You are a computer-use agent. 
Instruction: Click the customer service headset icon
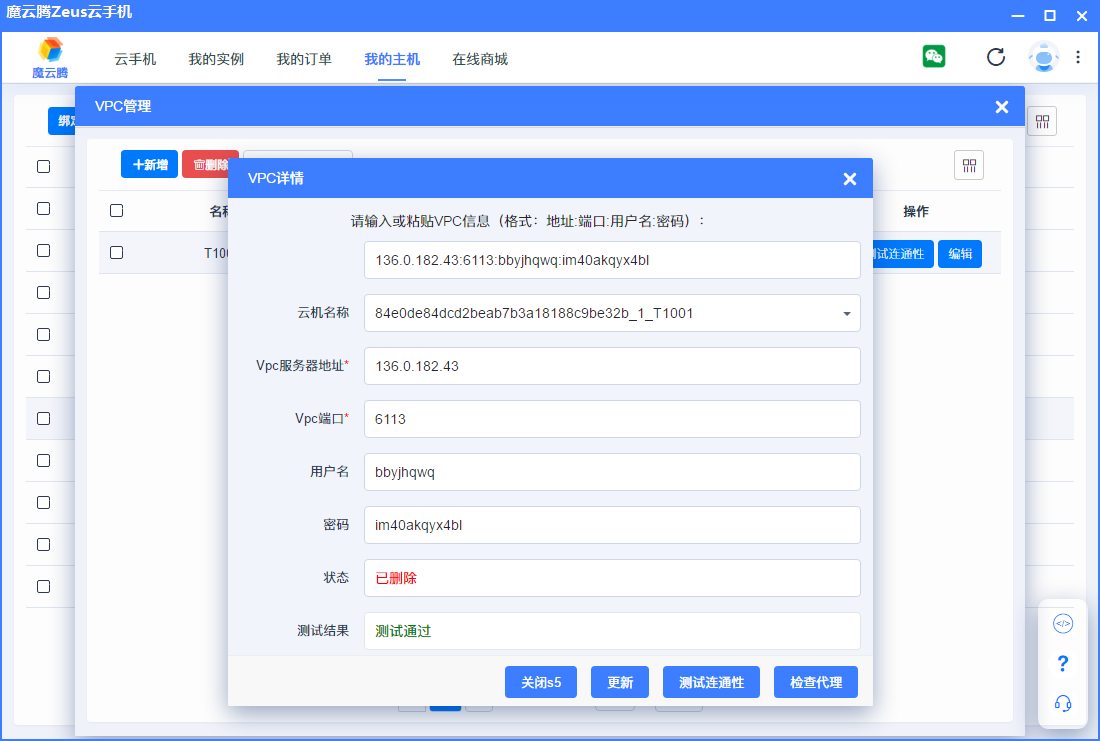coord(1063,704)
